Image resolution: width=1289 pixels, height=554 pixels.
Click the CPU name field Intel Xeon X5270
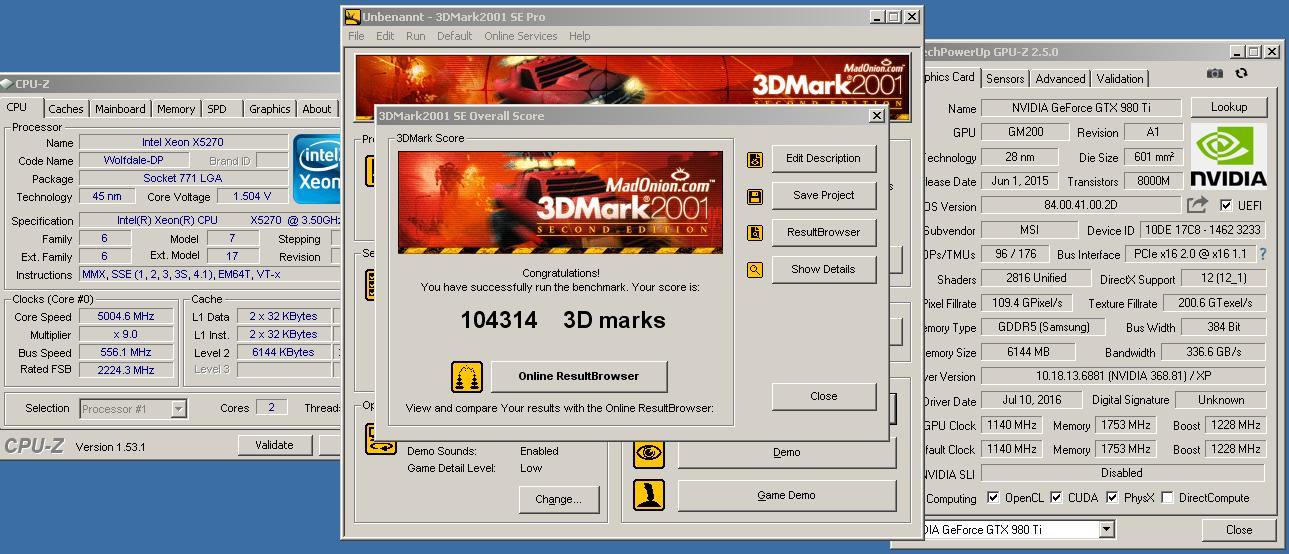pyautogui.click(x=182, y=143)
